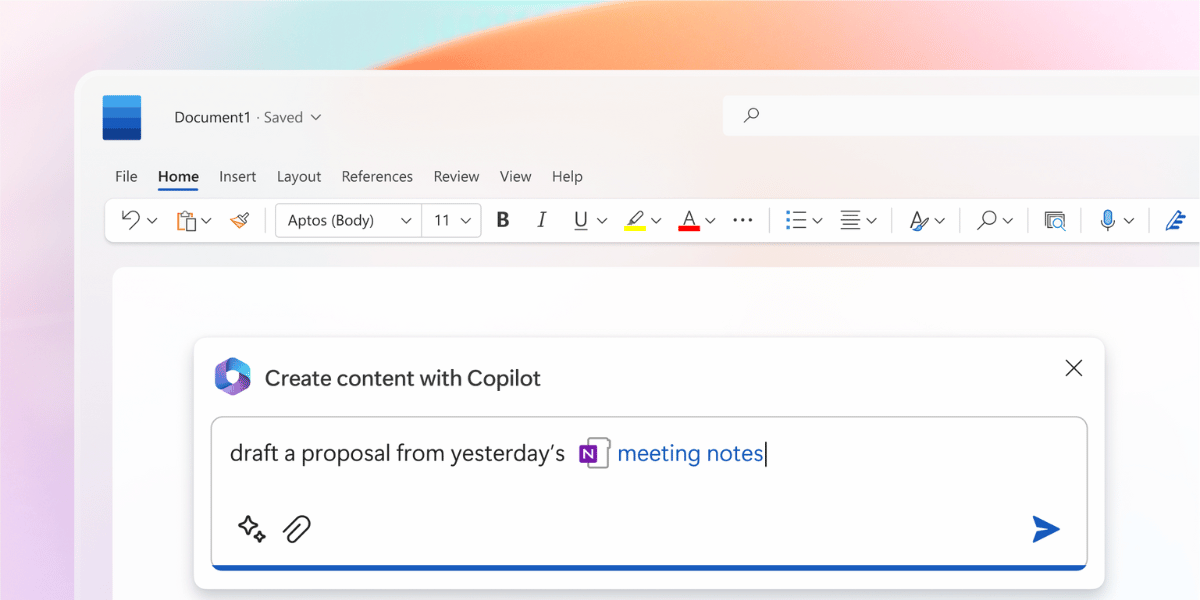Open the View tab

[x=515, y=176]
